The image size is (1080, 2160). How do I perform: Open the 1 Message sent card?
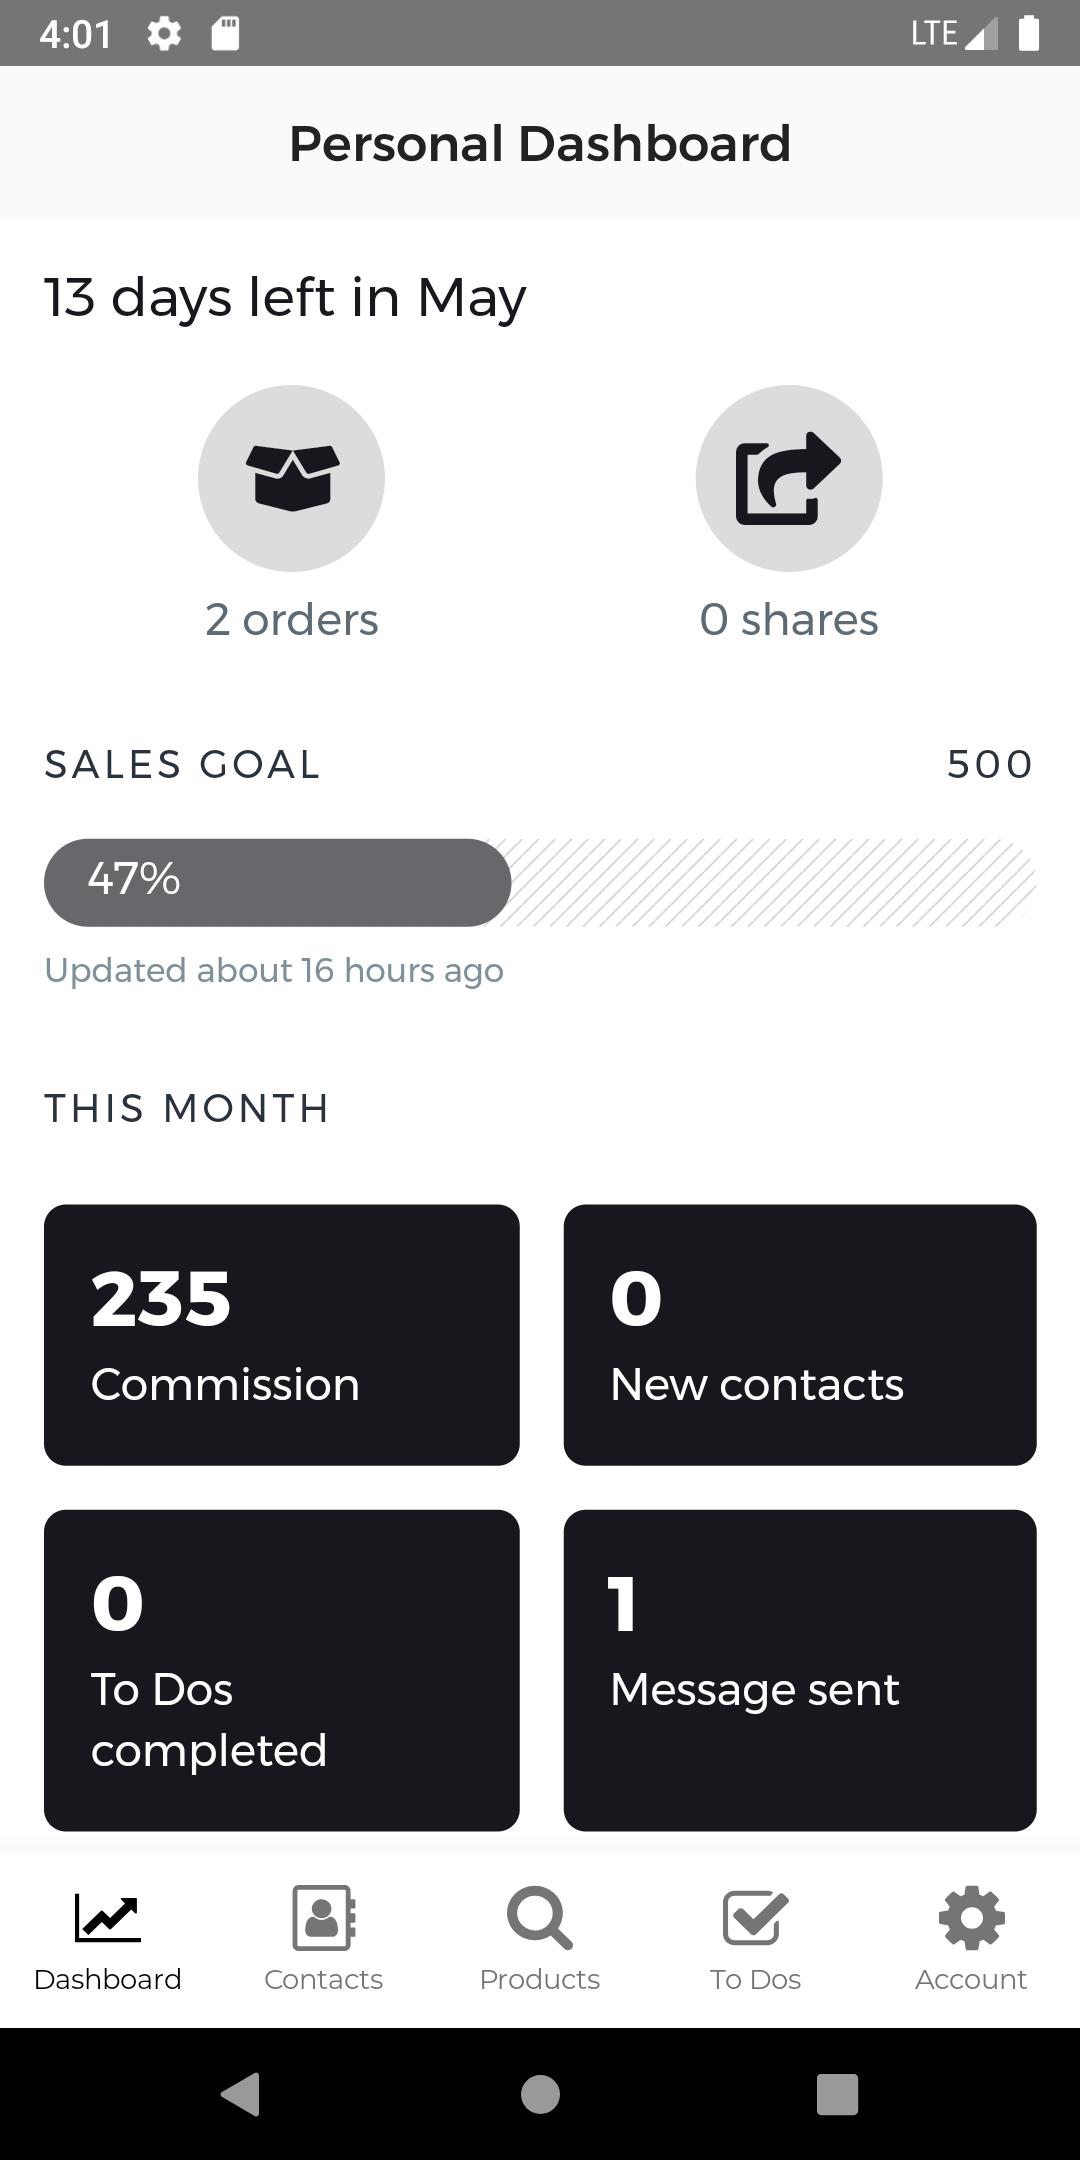point(800,1671)
